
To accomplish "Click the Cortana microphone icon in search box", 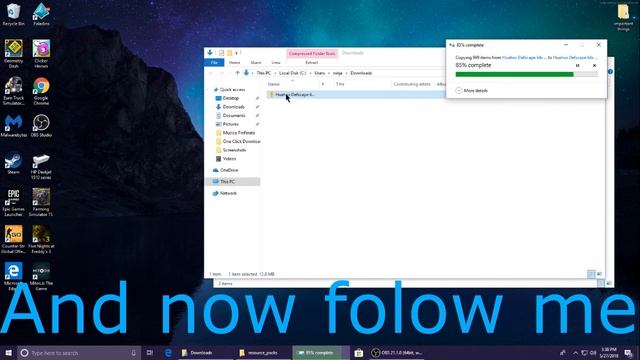I will pyautogui.click(x=133, y=353).
